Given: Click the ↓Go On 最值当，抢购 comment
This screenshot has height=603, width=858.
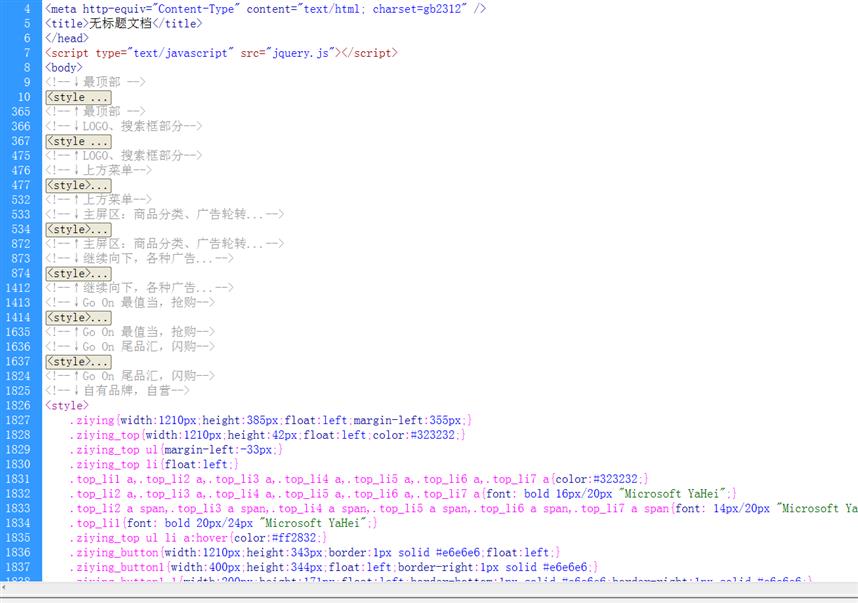Looking at the screenshot, I should click(x=130, y=303).
